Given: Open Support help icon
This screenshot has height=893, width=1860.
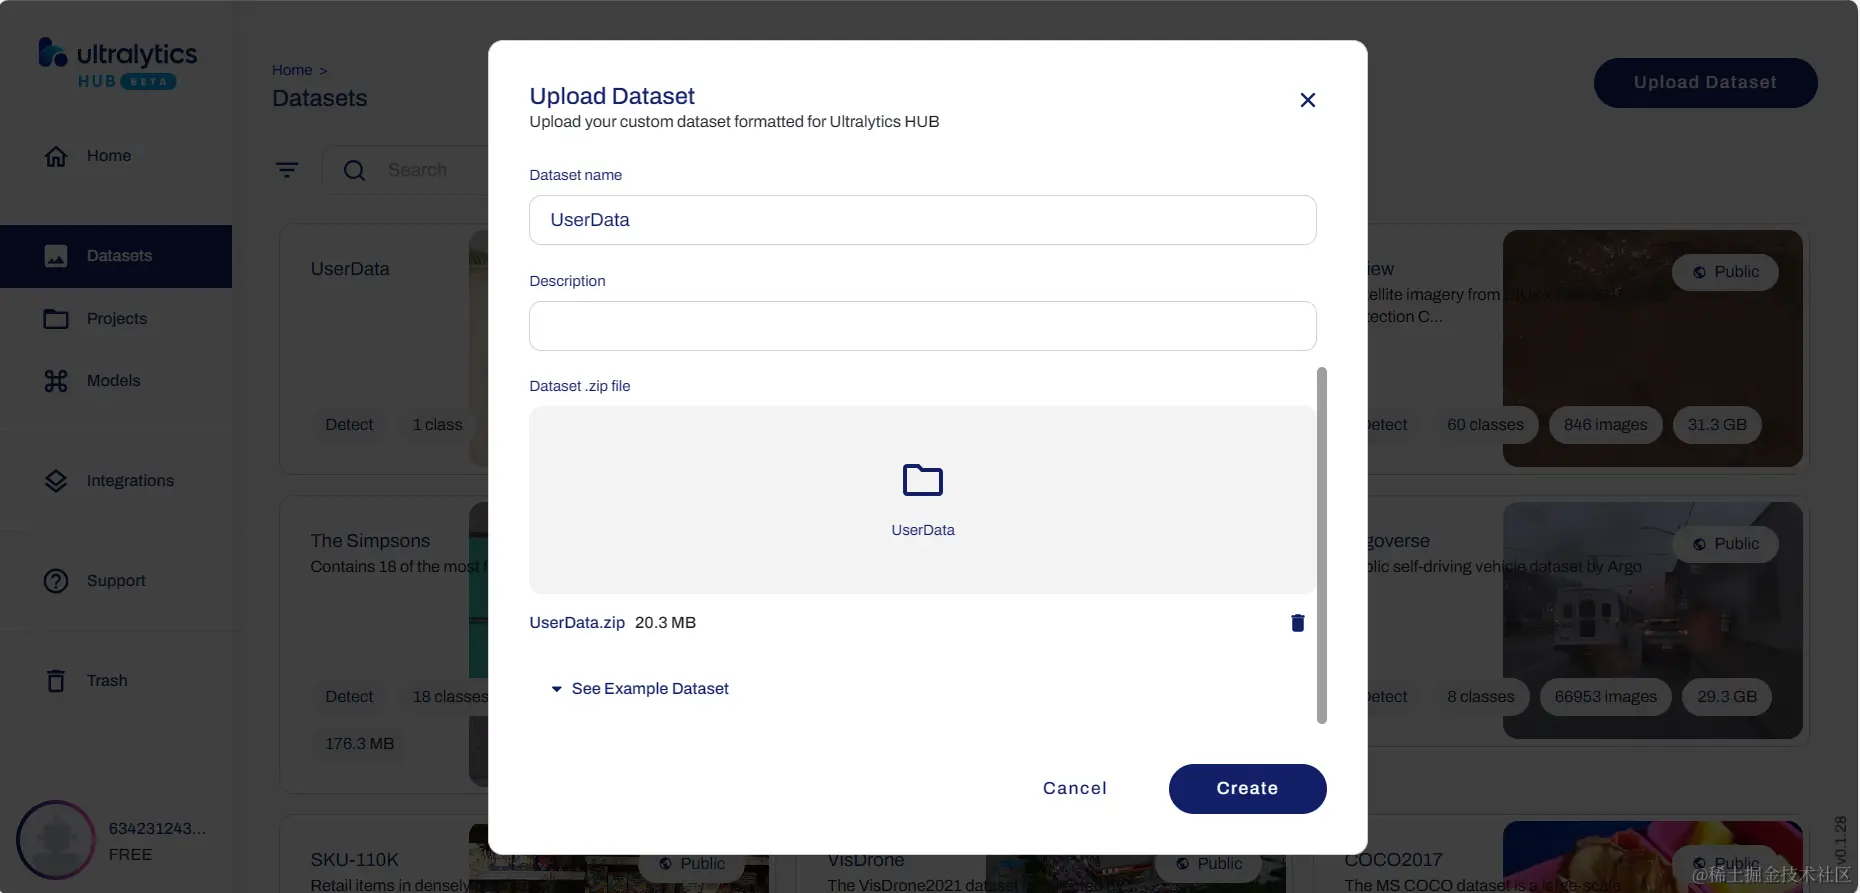Looking at the screenshot, I should tap(56, 581).
